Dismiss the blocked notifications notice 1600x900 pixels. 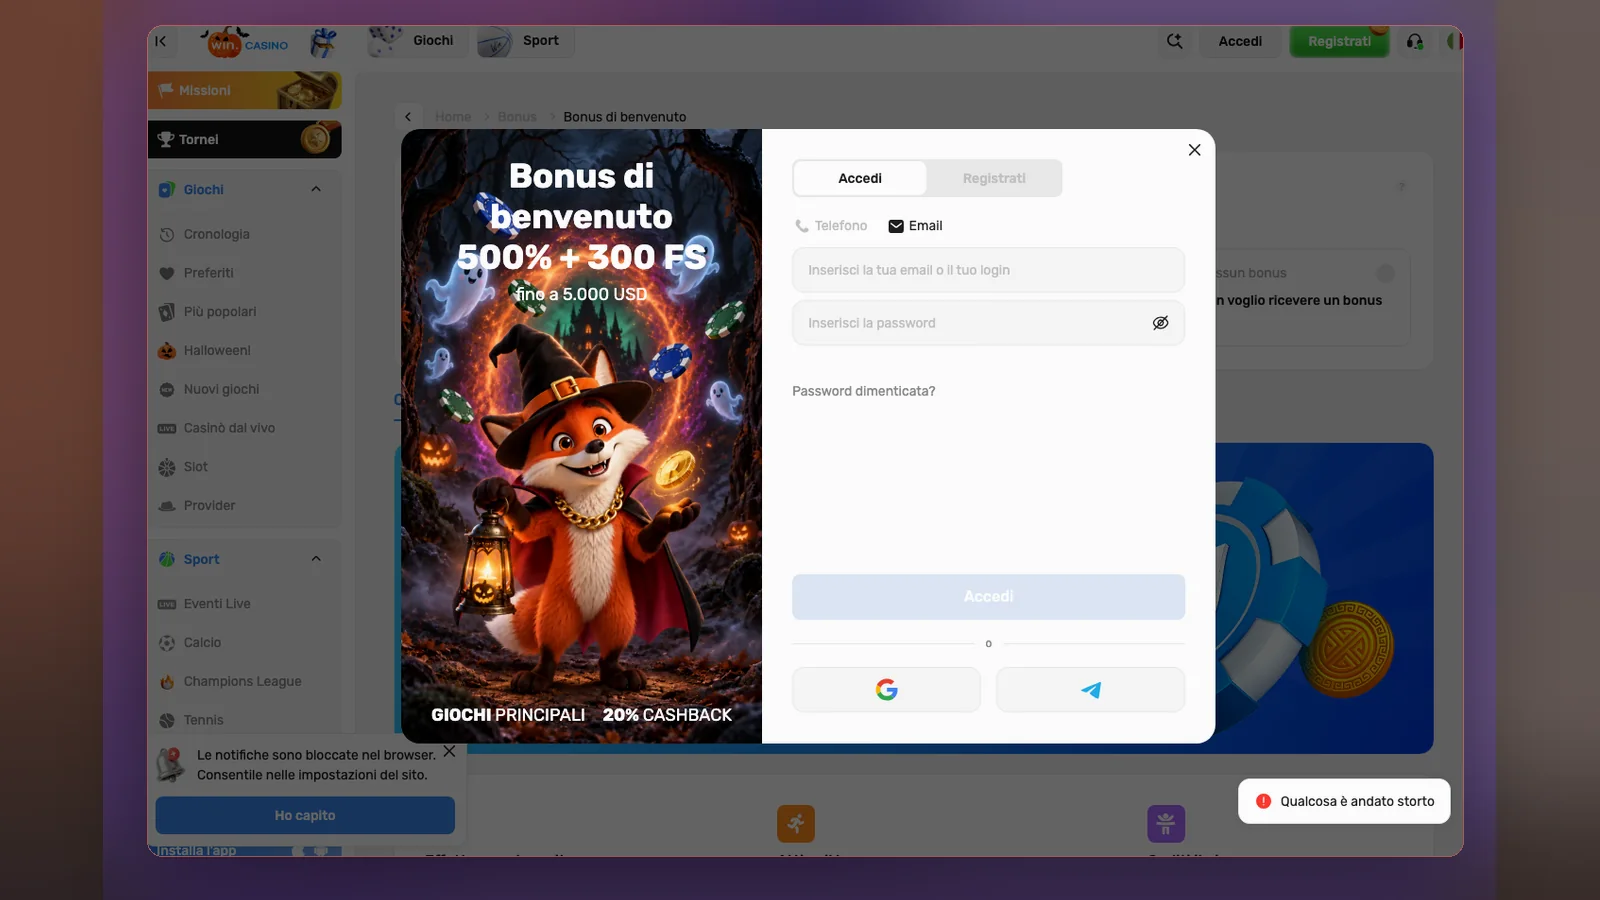click(x=449, y=751)
